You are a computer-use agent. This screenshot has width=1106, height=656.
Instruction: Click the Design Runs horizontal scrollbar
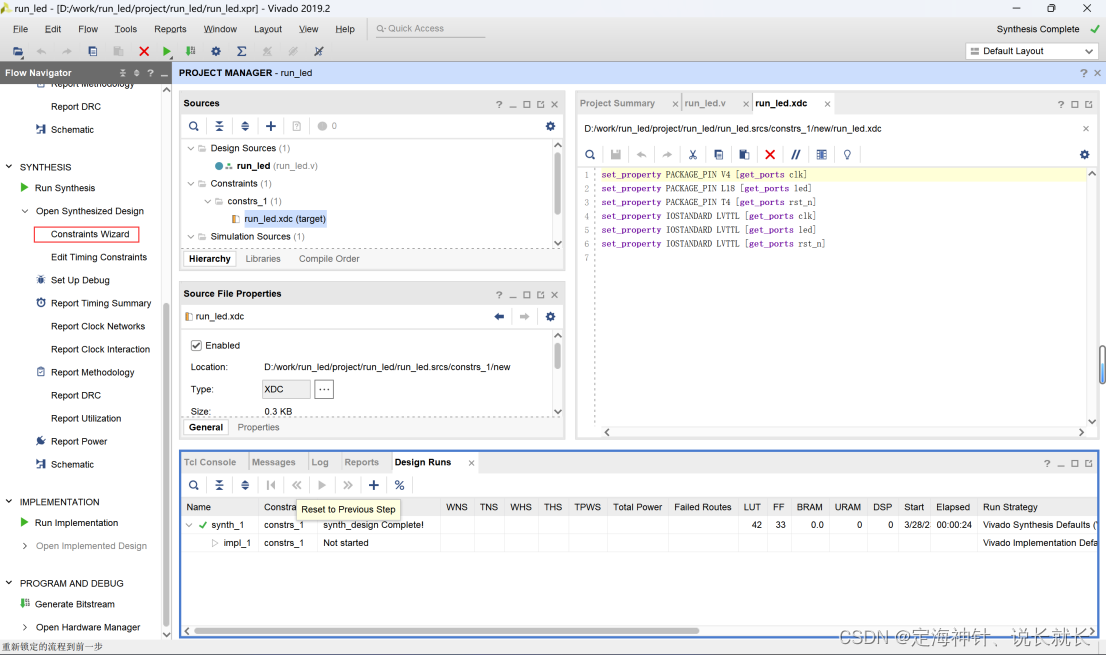446,631
